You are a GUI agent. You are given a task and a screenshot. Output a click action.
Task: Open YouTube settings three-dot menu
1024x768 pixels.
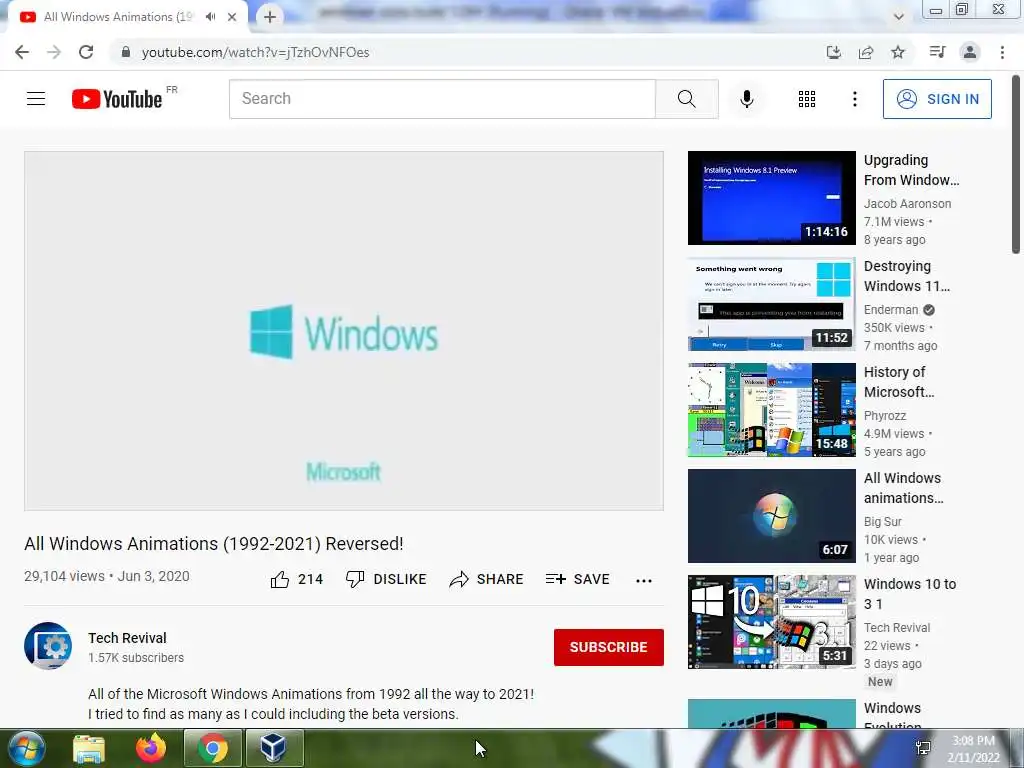pos(854,99)
